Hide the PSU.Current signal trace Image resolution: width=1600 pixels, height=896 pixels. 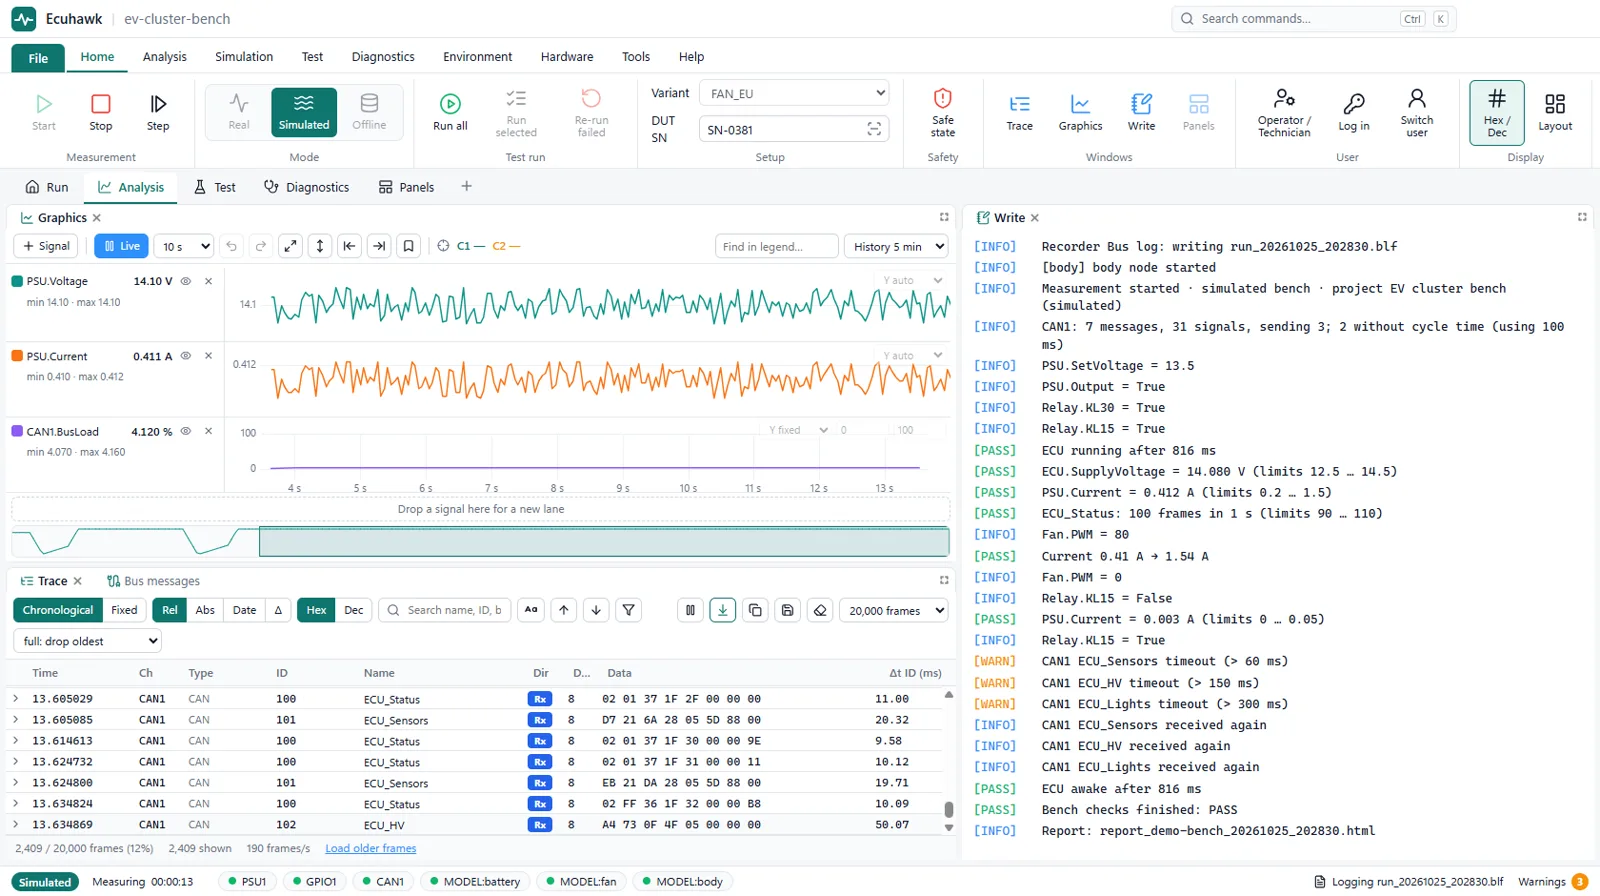185,356
